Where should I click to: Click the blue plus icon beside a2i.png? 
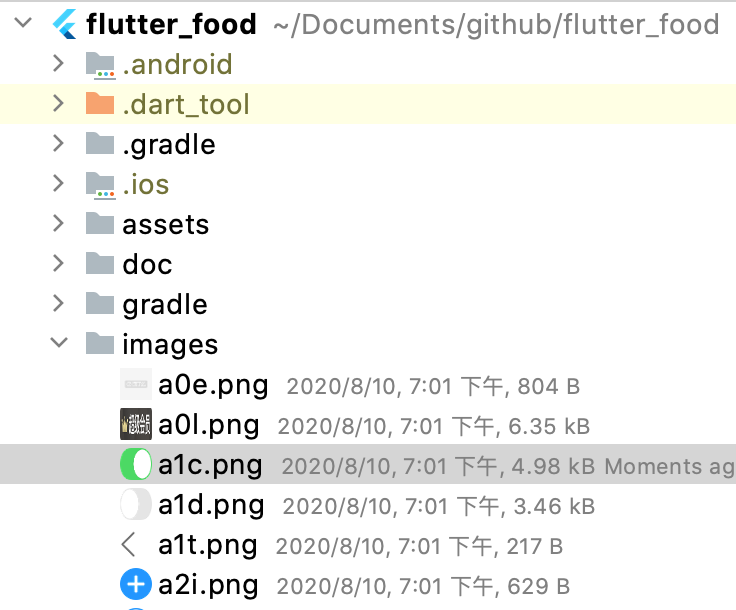pos(136,585)
